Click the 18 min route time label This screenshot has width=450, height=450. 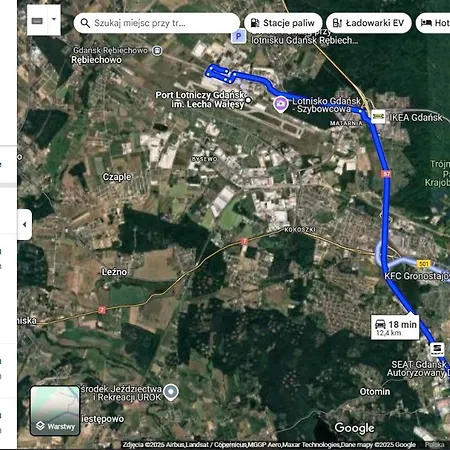point(403,324)
